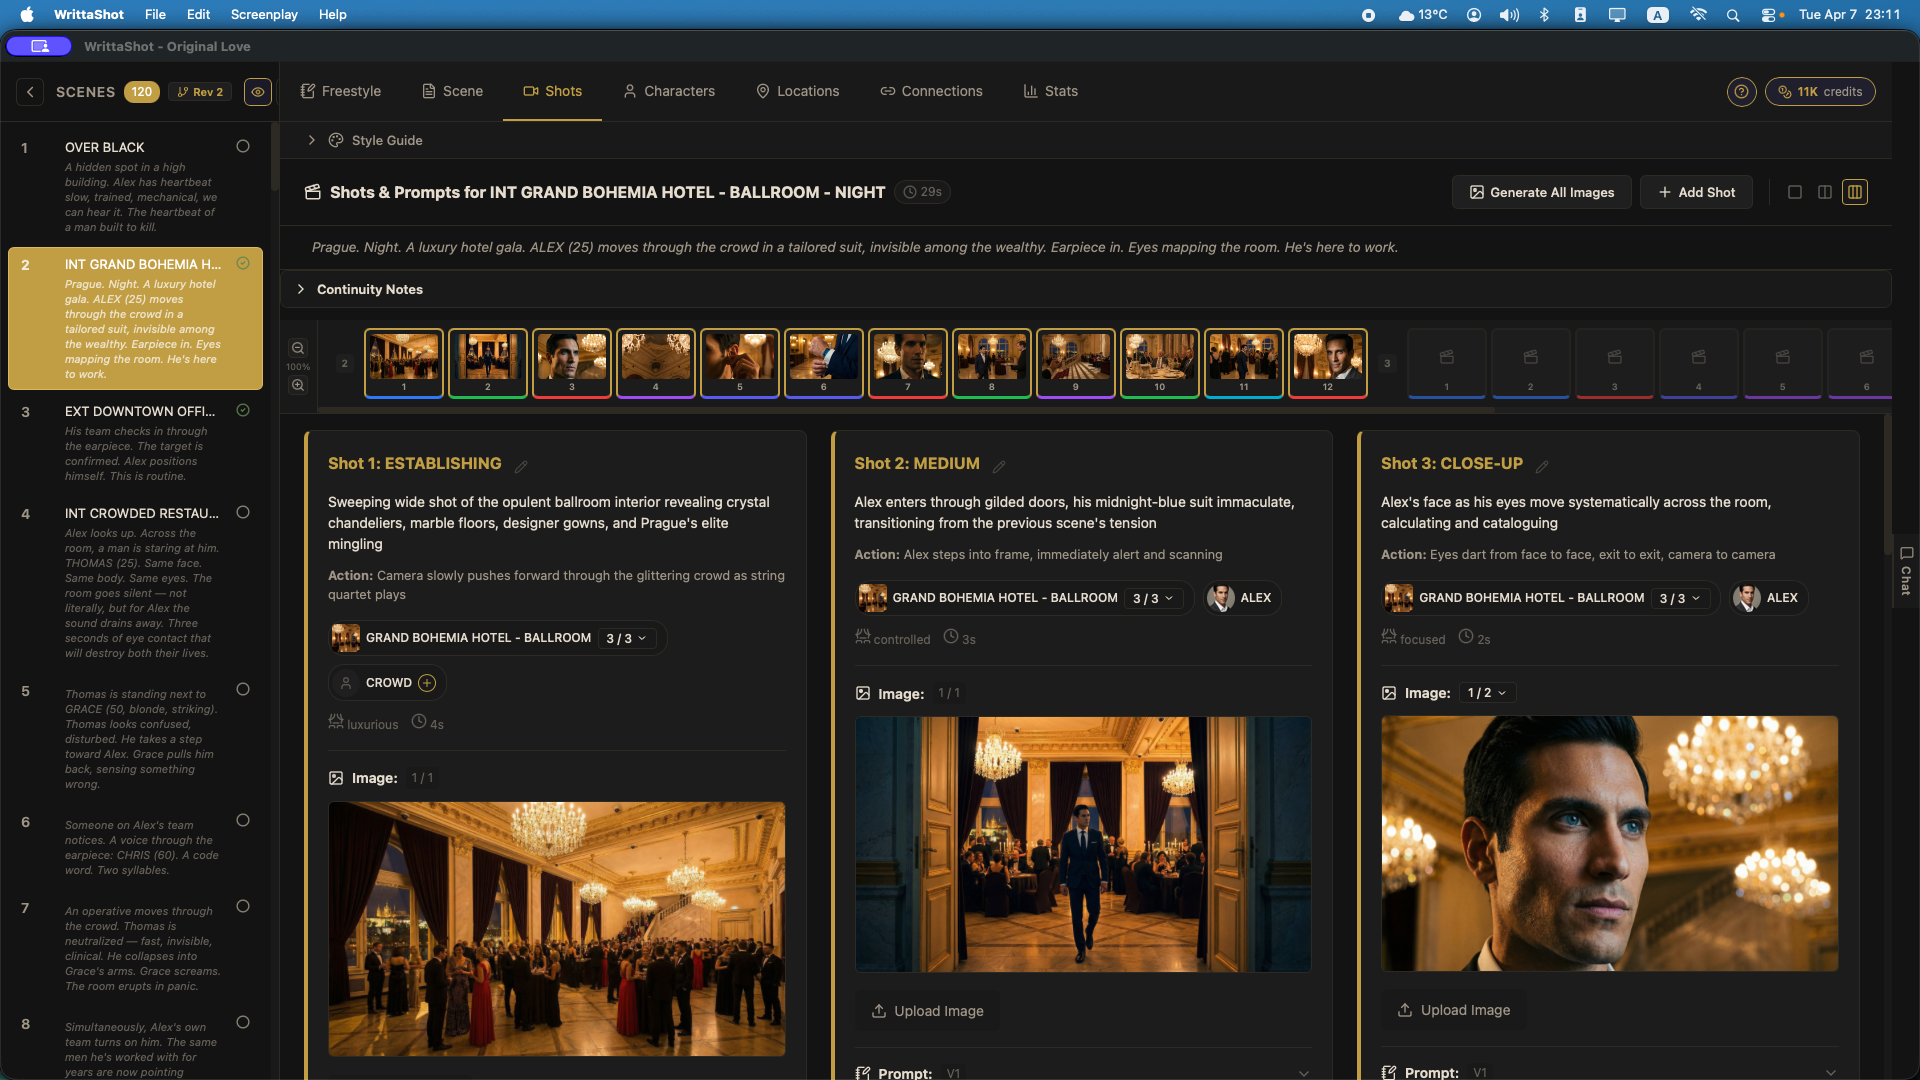The height and width of the screenshot is (1080, 1920).
Task: Click Generate All Images
Action: 1540,192
